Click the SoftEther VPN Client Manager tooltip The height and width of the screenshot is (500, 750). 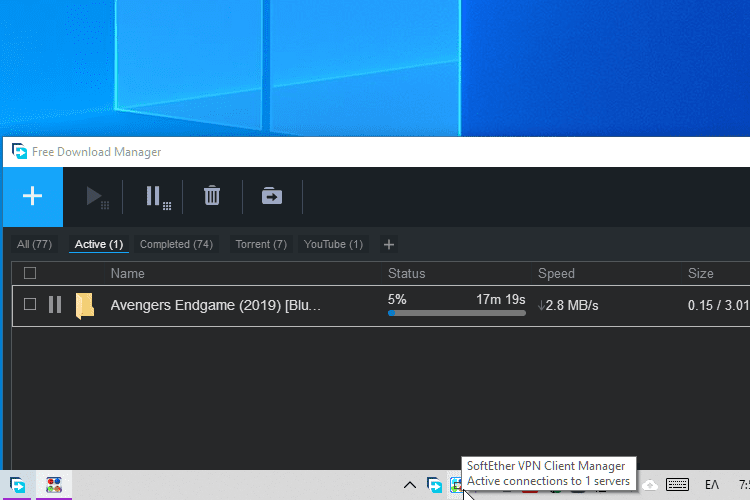point(549,474)
